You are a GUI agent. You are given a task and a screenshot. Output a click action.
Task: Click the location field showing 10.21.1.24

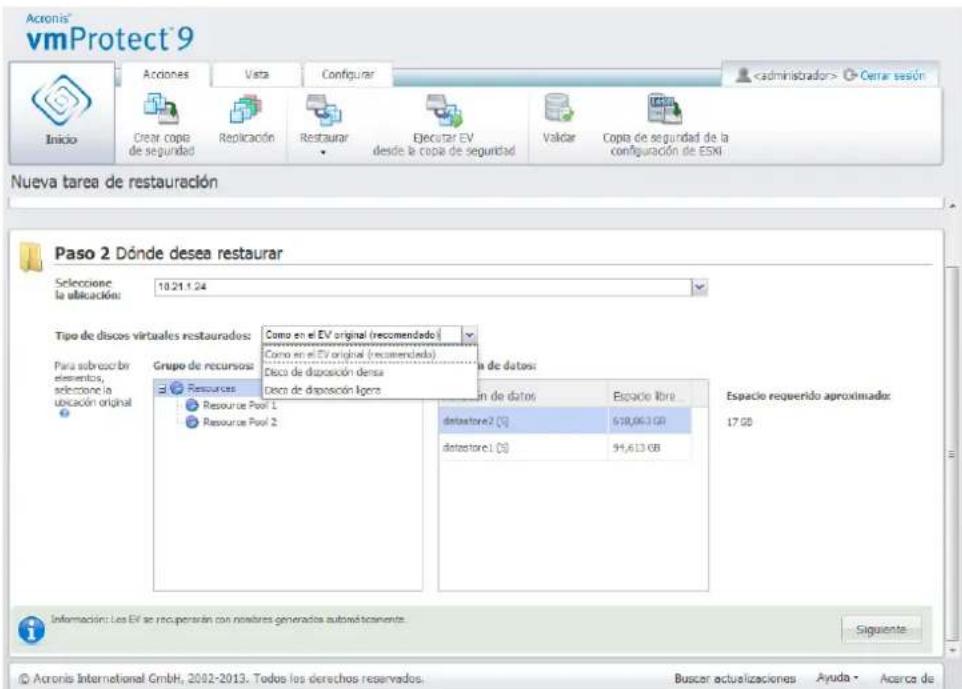(x=423, y=287)
